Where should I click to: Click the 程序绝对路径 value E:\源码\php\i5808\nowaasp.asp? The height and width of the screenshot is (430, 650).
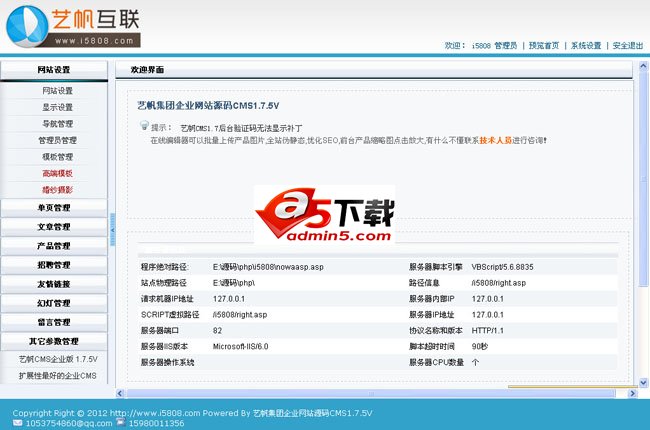coord(268,267)
